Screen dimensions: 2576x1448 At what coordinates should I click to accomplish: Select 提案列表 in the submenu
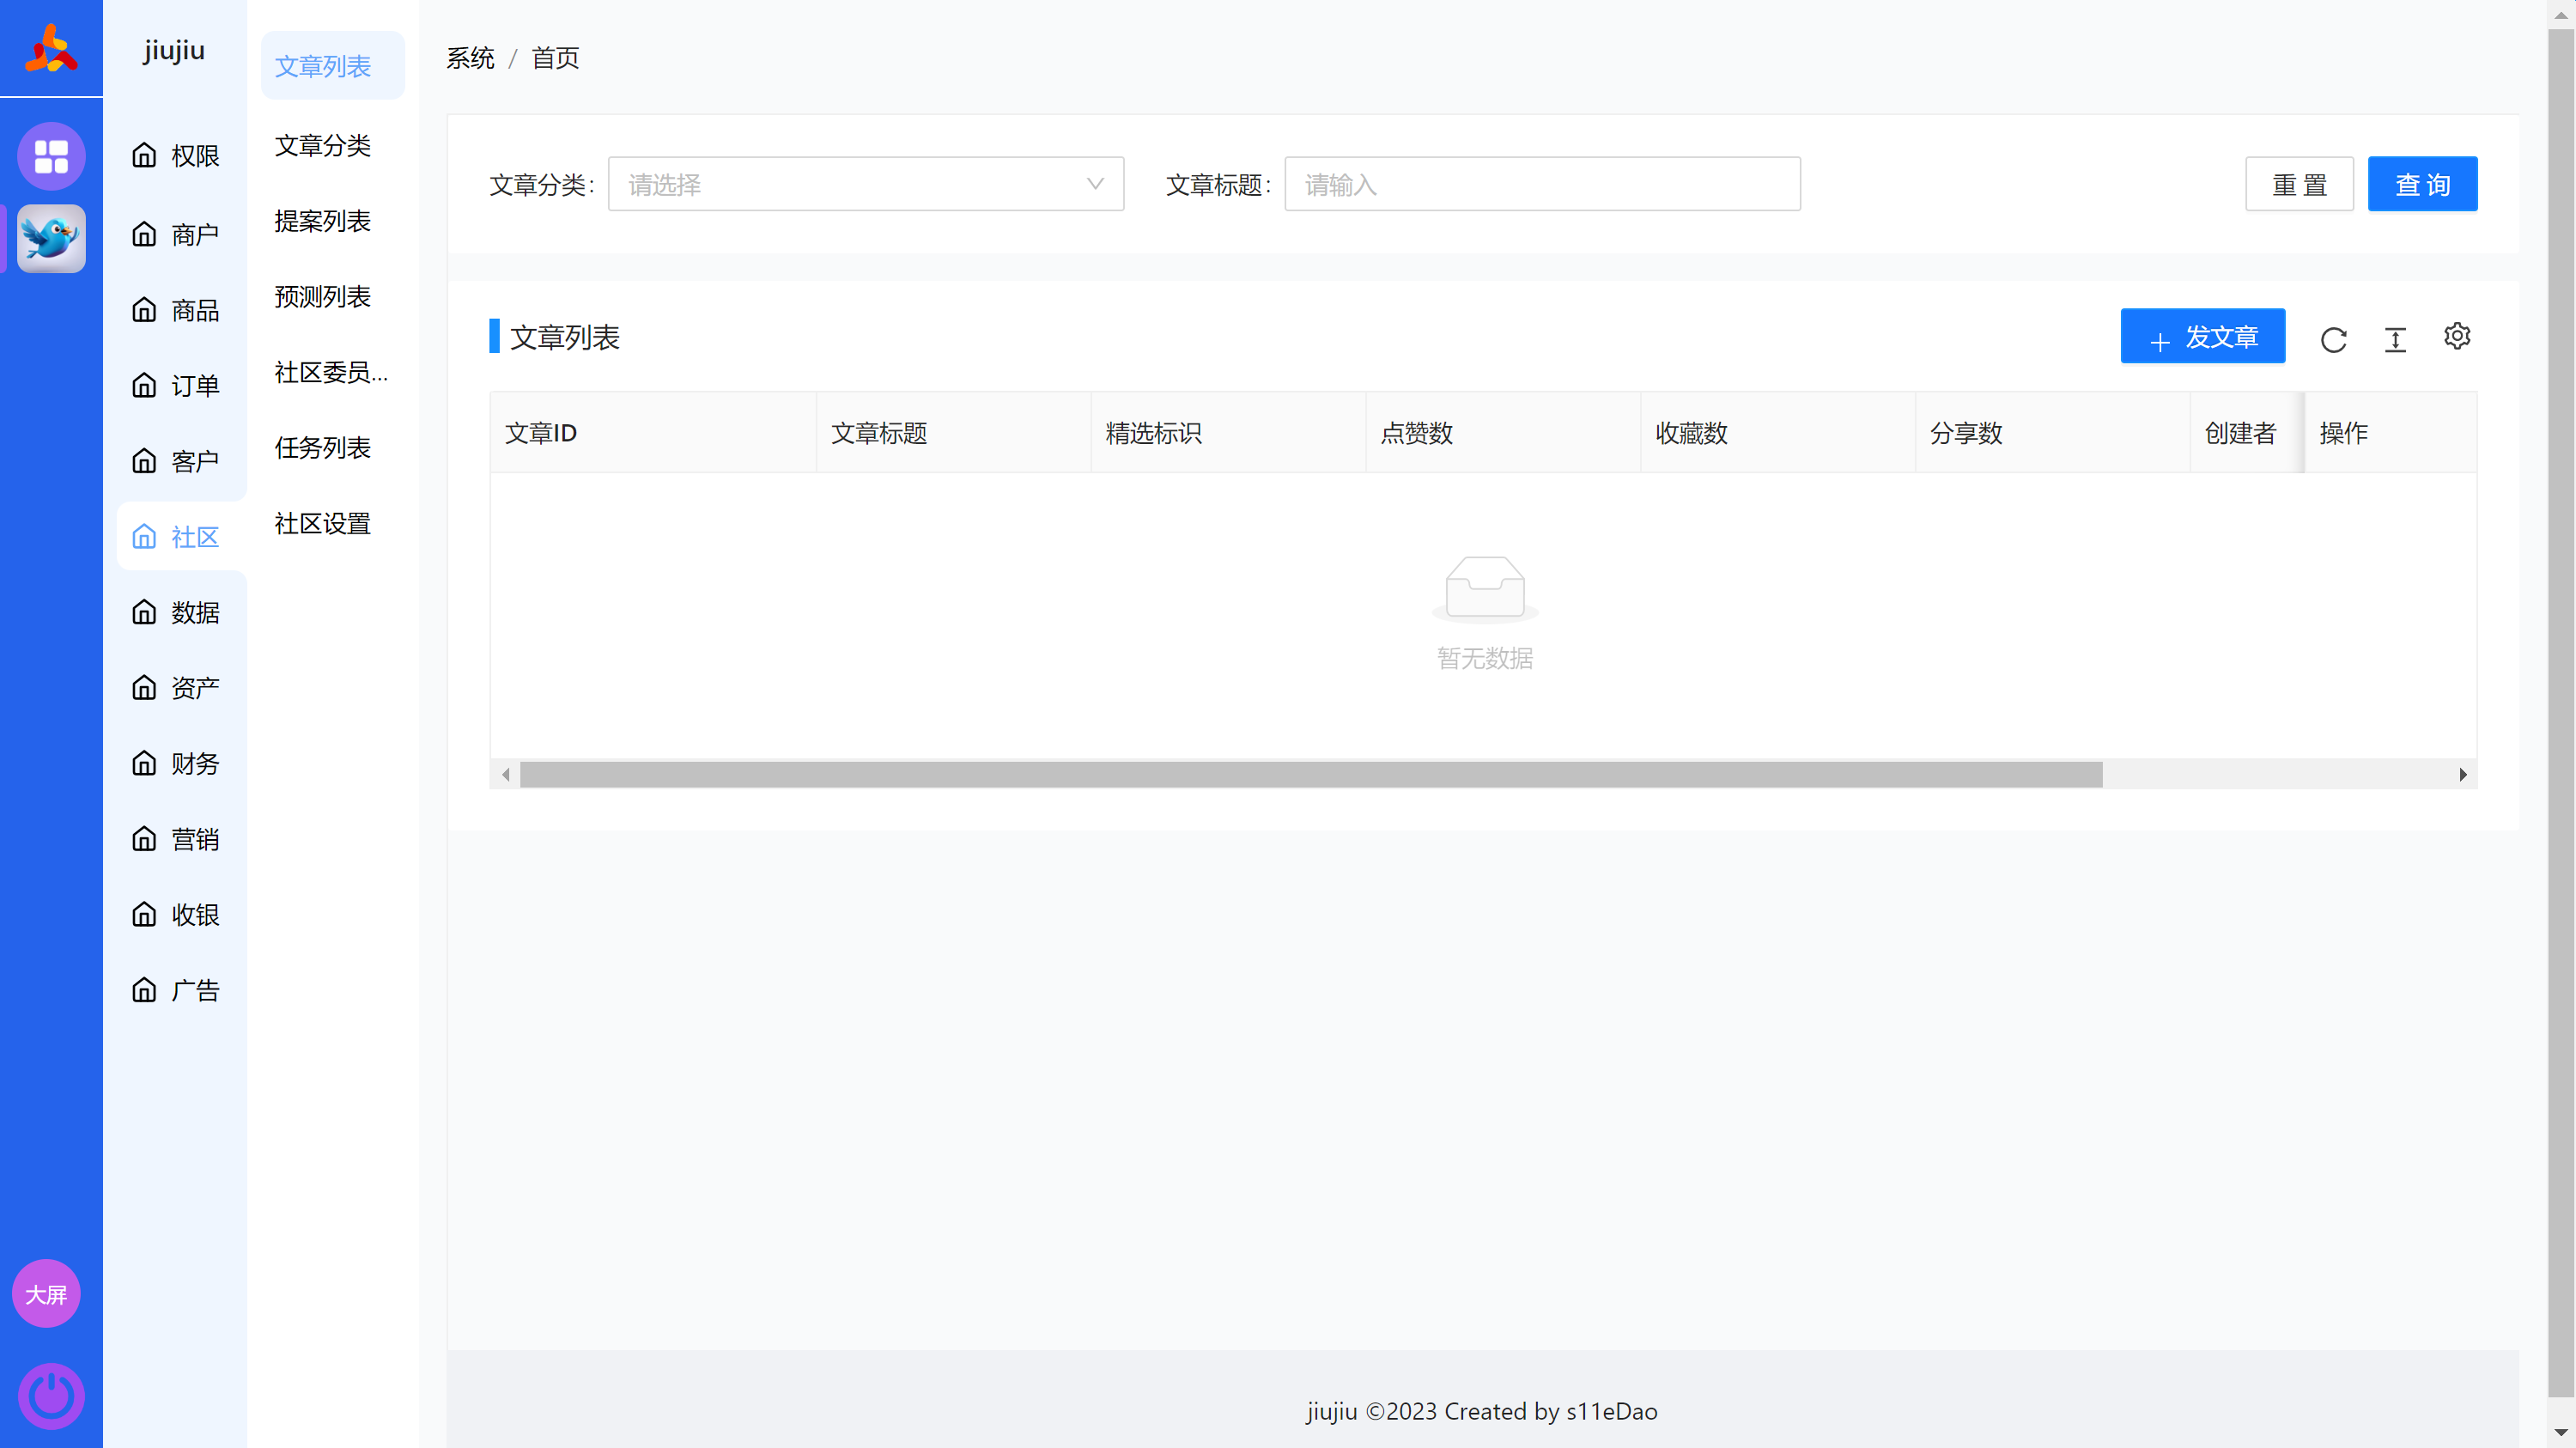point(323,221)
